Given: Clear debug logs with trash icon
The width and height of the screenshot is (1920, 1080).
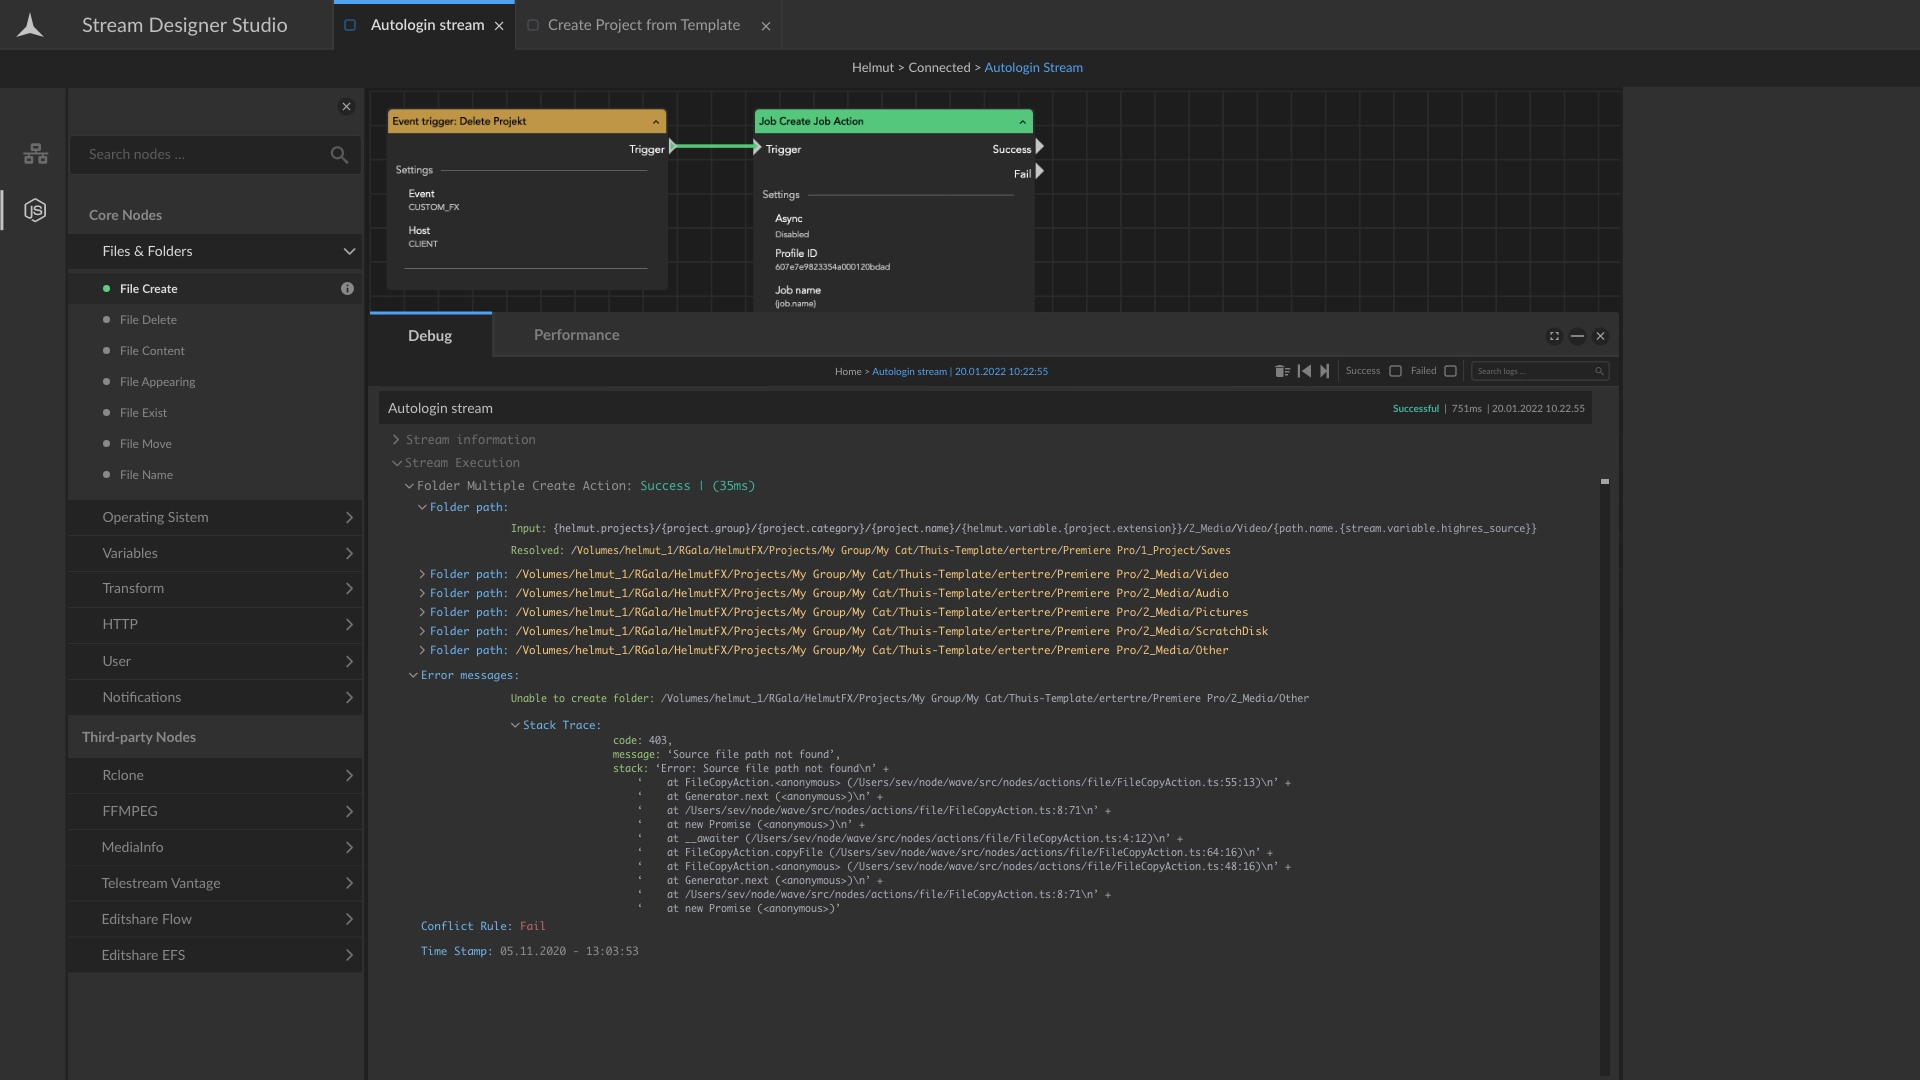Looking at the screenshot, I should click(x=1282, y=371).
